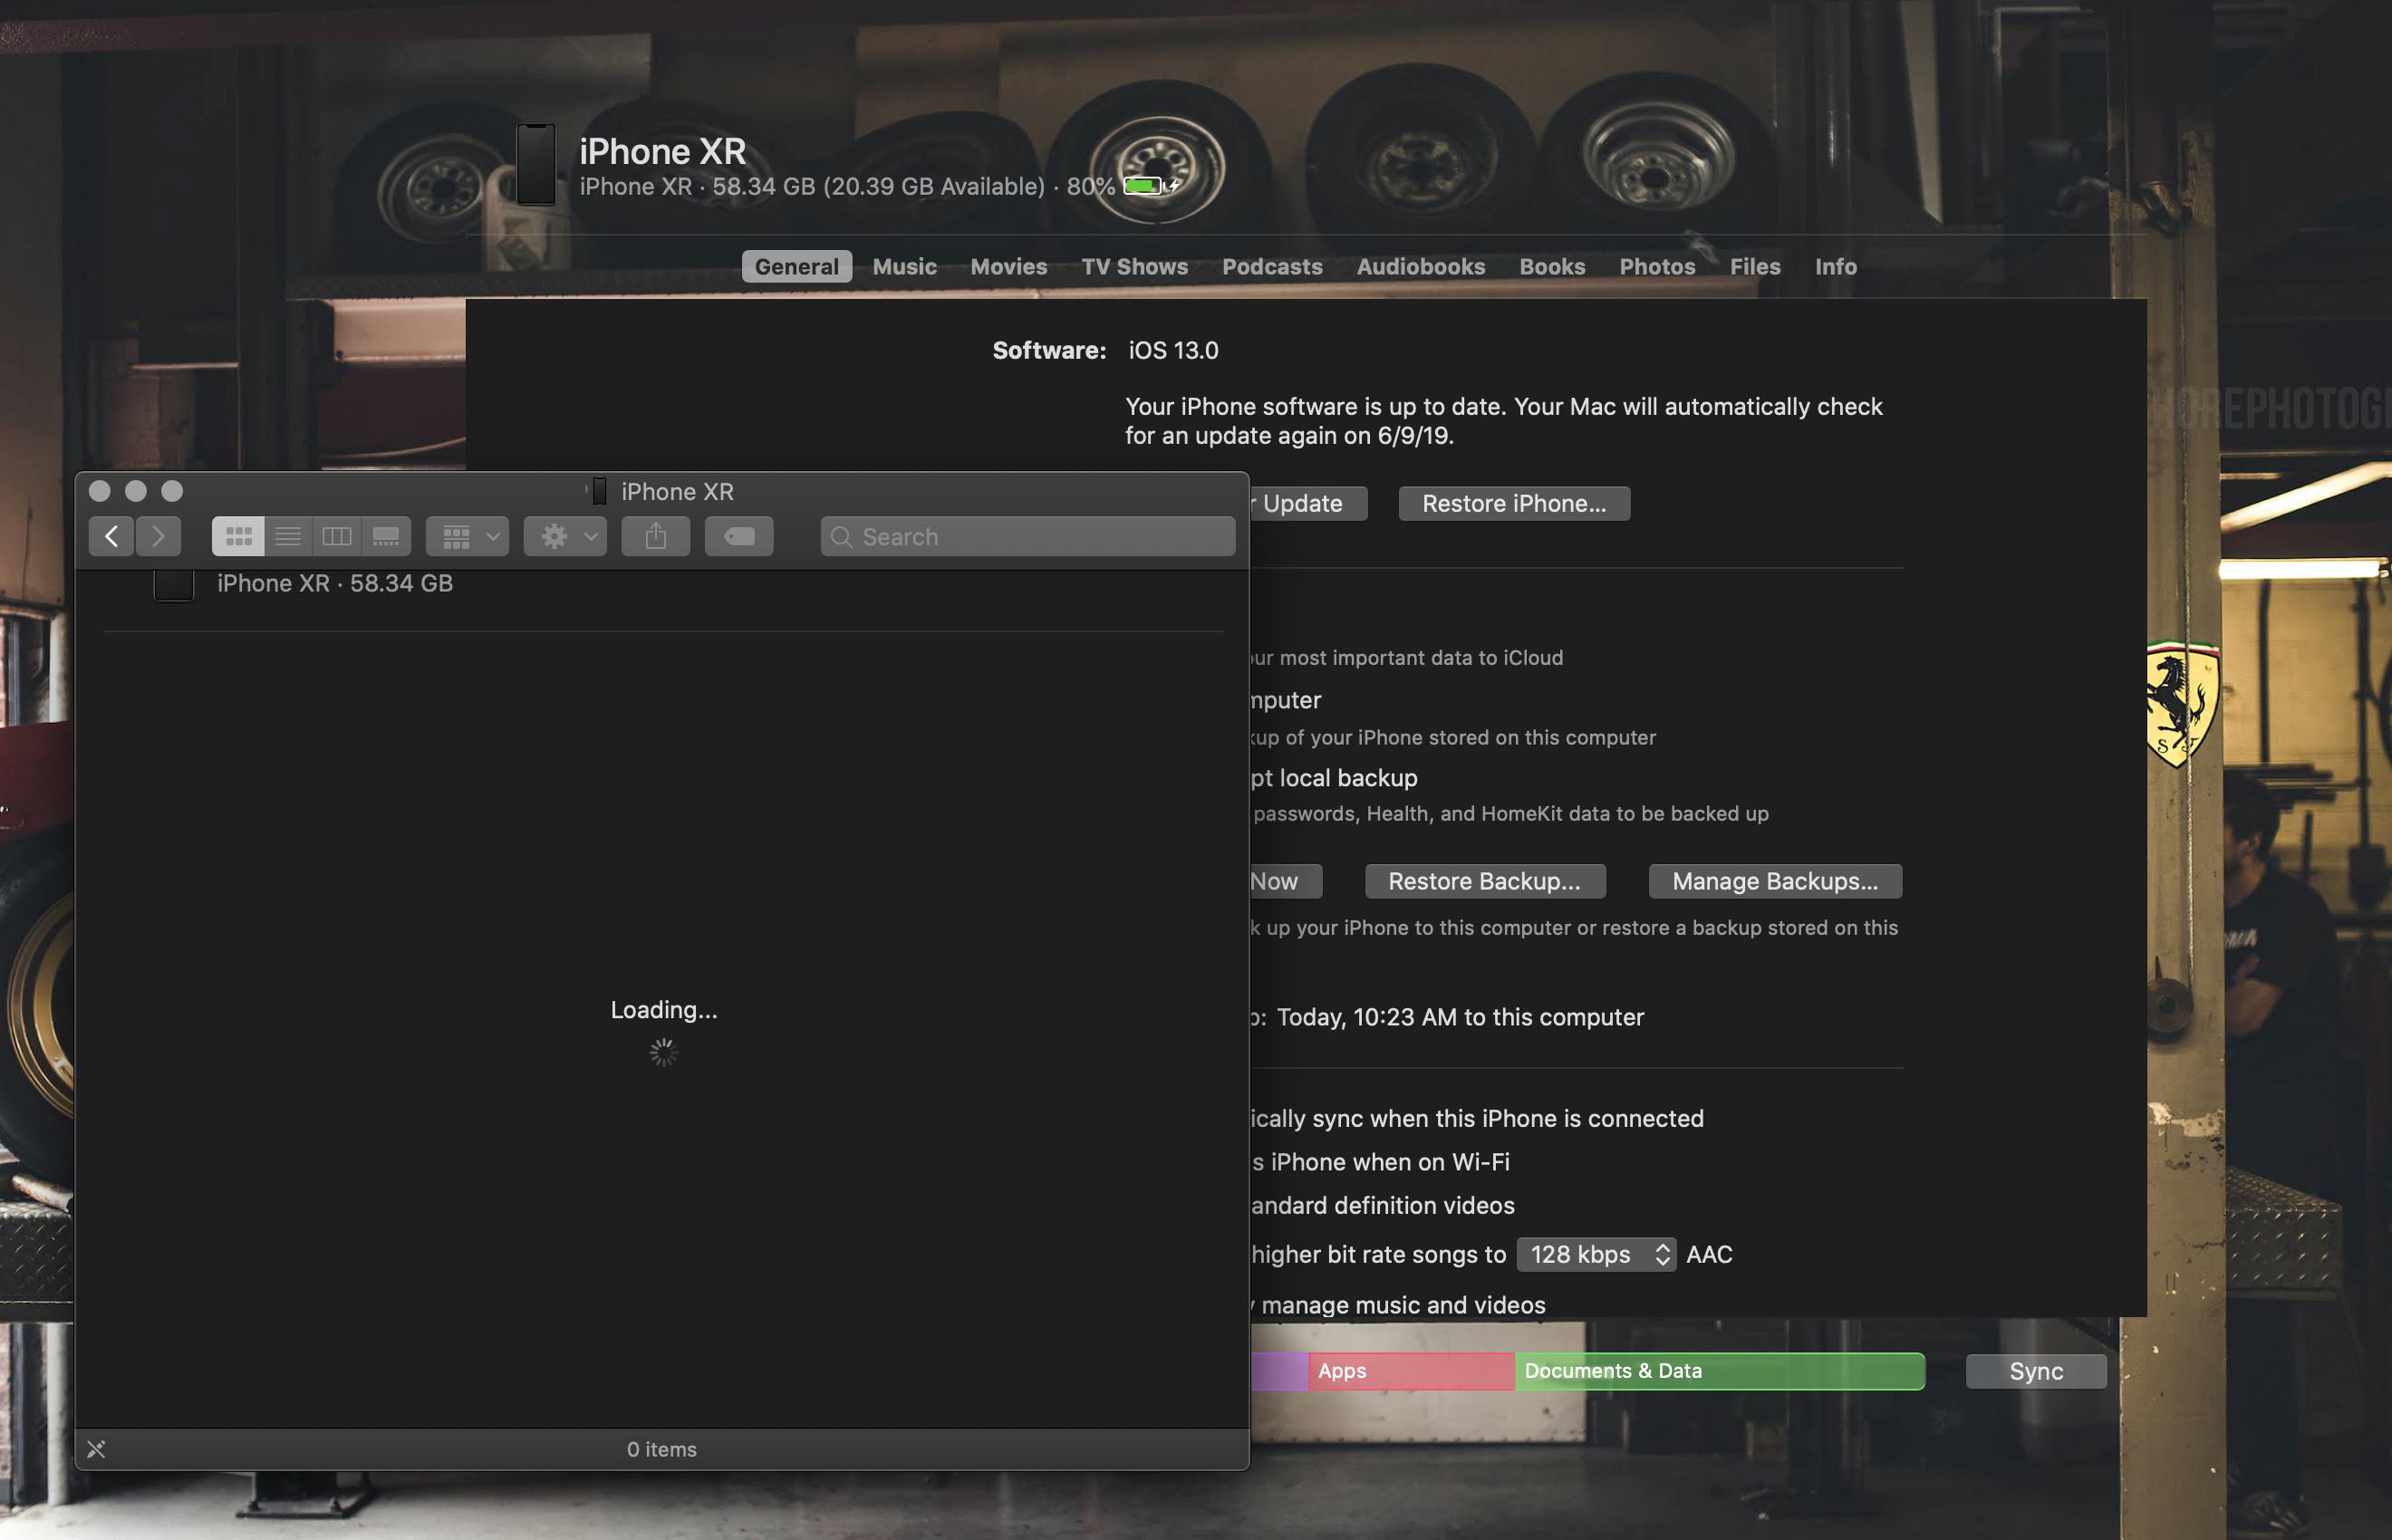Click the Share toolbar icon
This screenshot has height=1540, width=2392.
point(656,537)
